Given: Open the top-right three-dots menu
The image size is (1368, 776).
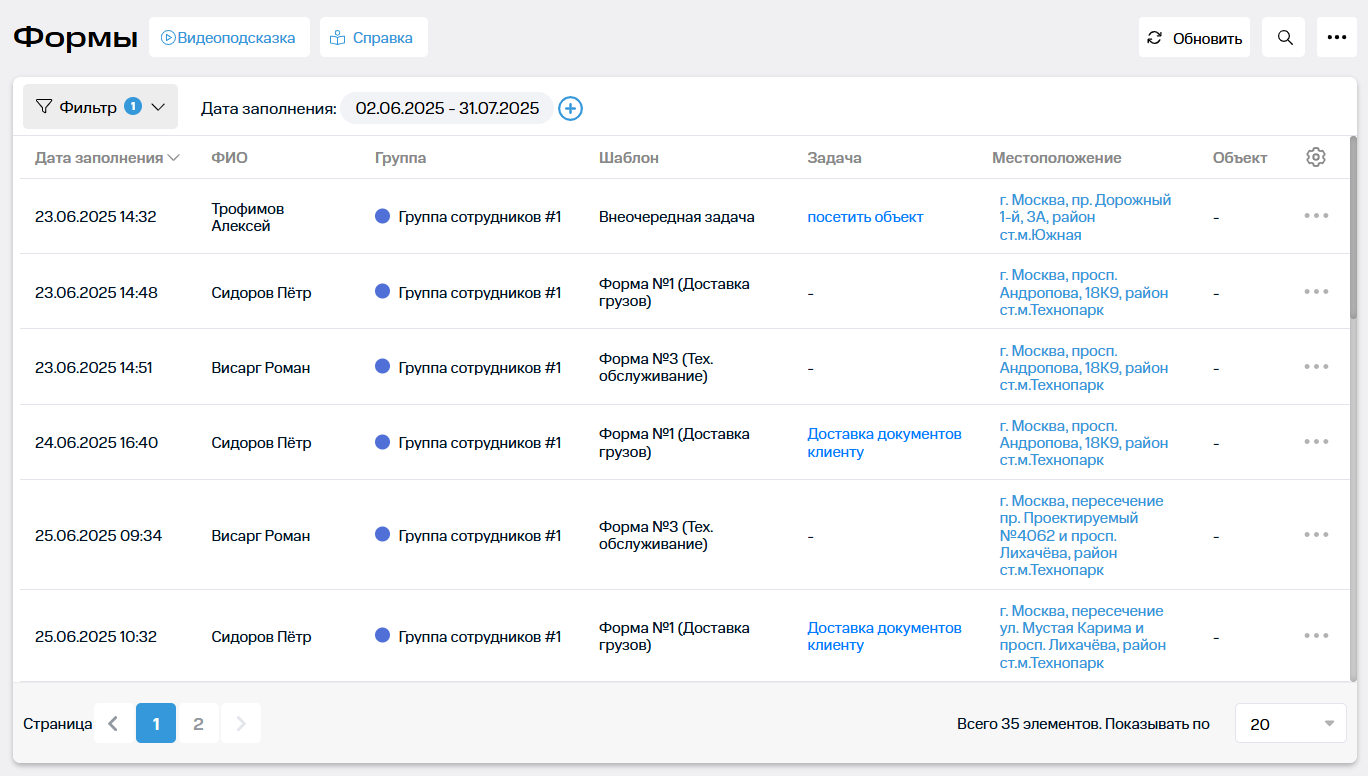Looking at the screenshot, I should pyautogui.click(x=1336, y=38).
